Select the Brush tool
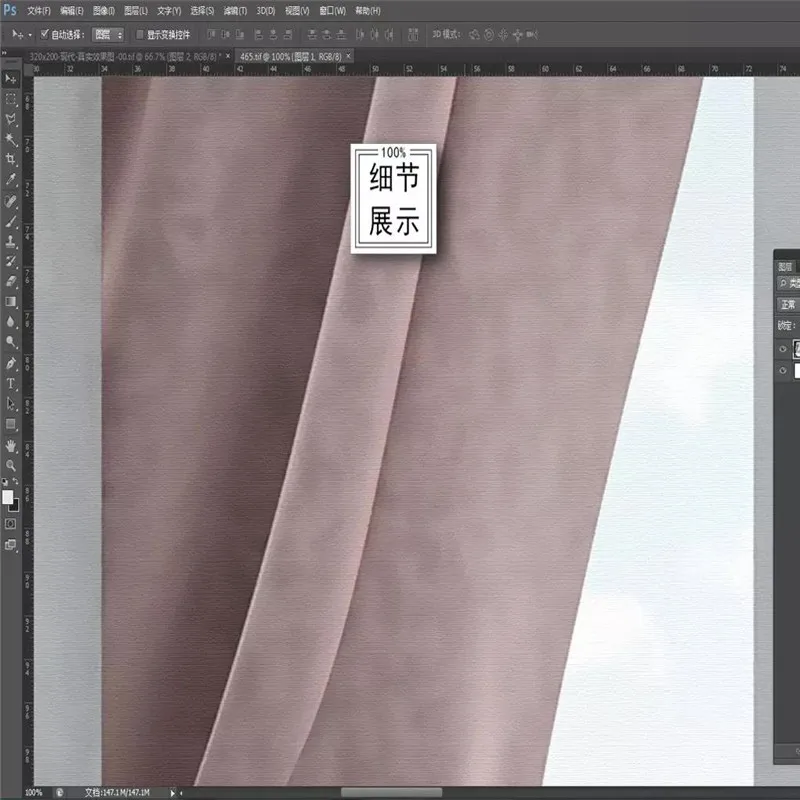 click(x=11, y=221)
